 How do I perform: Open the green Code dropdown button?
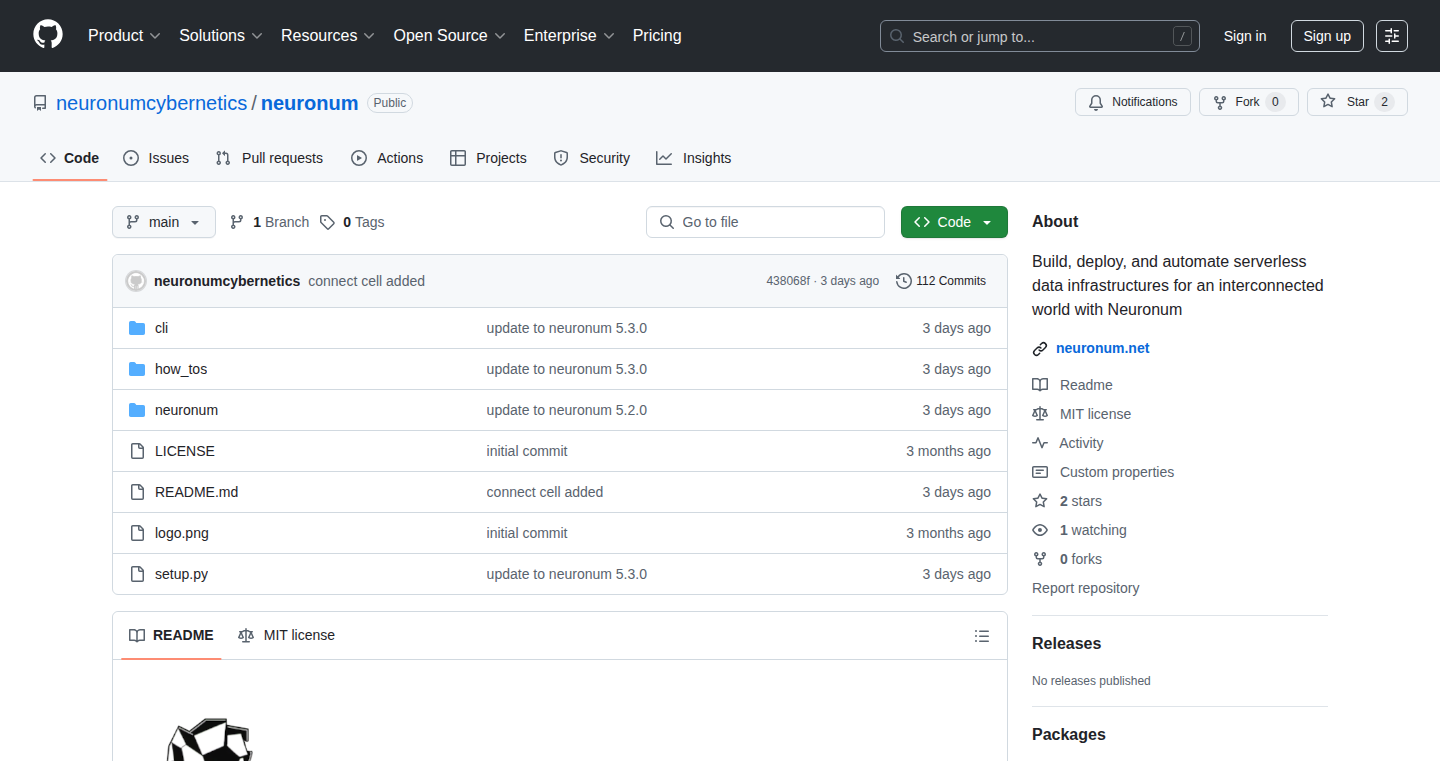(954, 222)
